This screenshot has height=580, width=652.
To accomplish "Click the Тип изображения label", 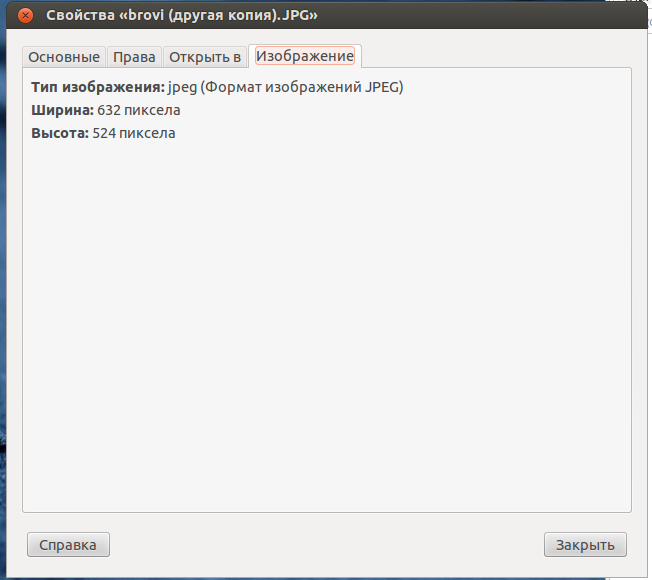I will pos(98,87).
